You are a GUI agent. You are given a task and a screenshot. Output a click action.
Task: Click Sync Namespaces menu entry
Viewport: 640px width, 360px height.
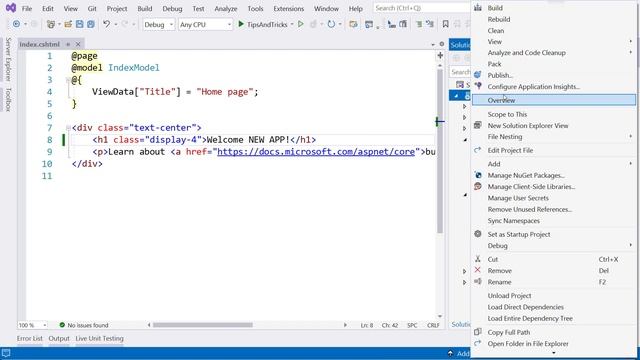(x=554, y=221)
